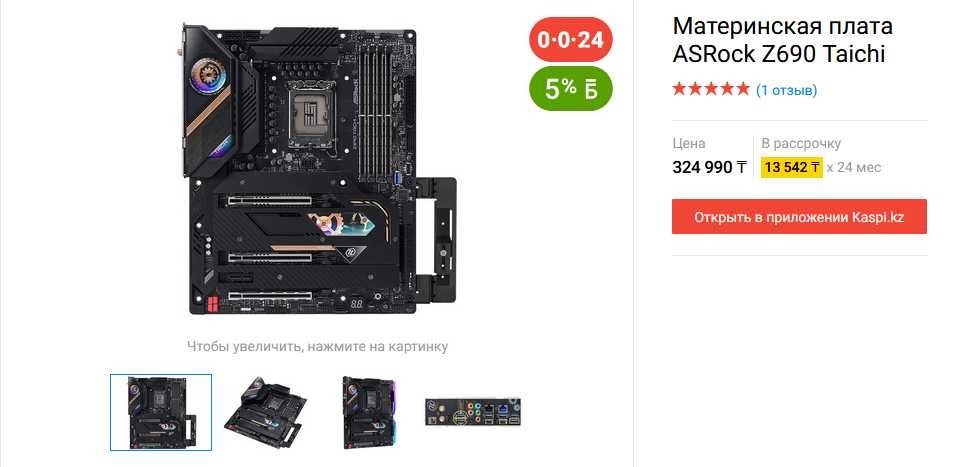Click the Материнская плата ASRock Z690 Taichi title

coord(782,40)
